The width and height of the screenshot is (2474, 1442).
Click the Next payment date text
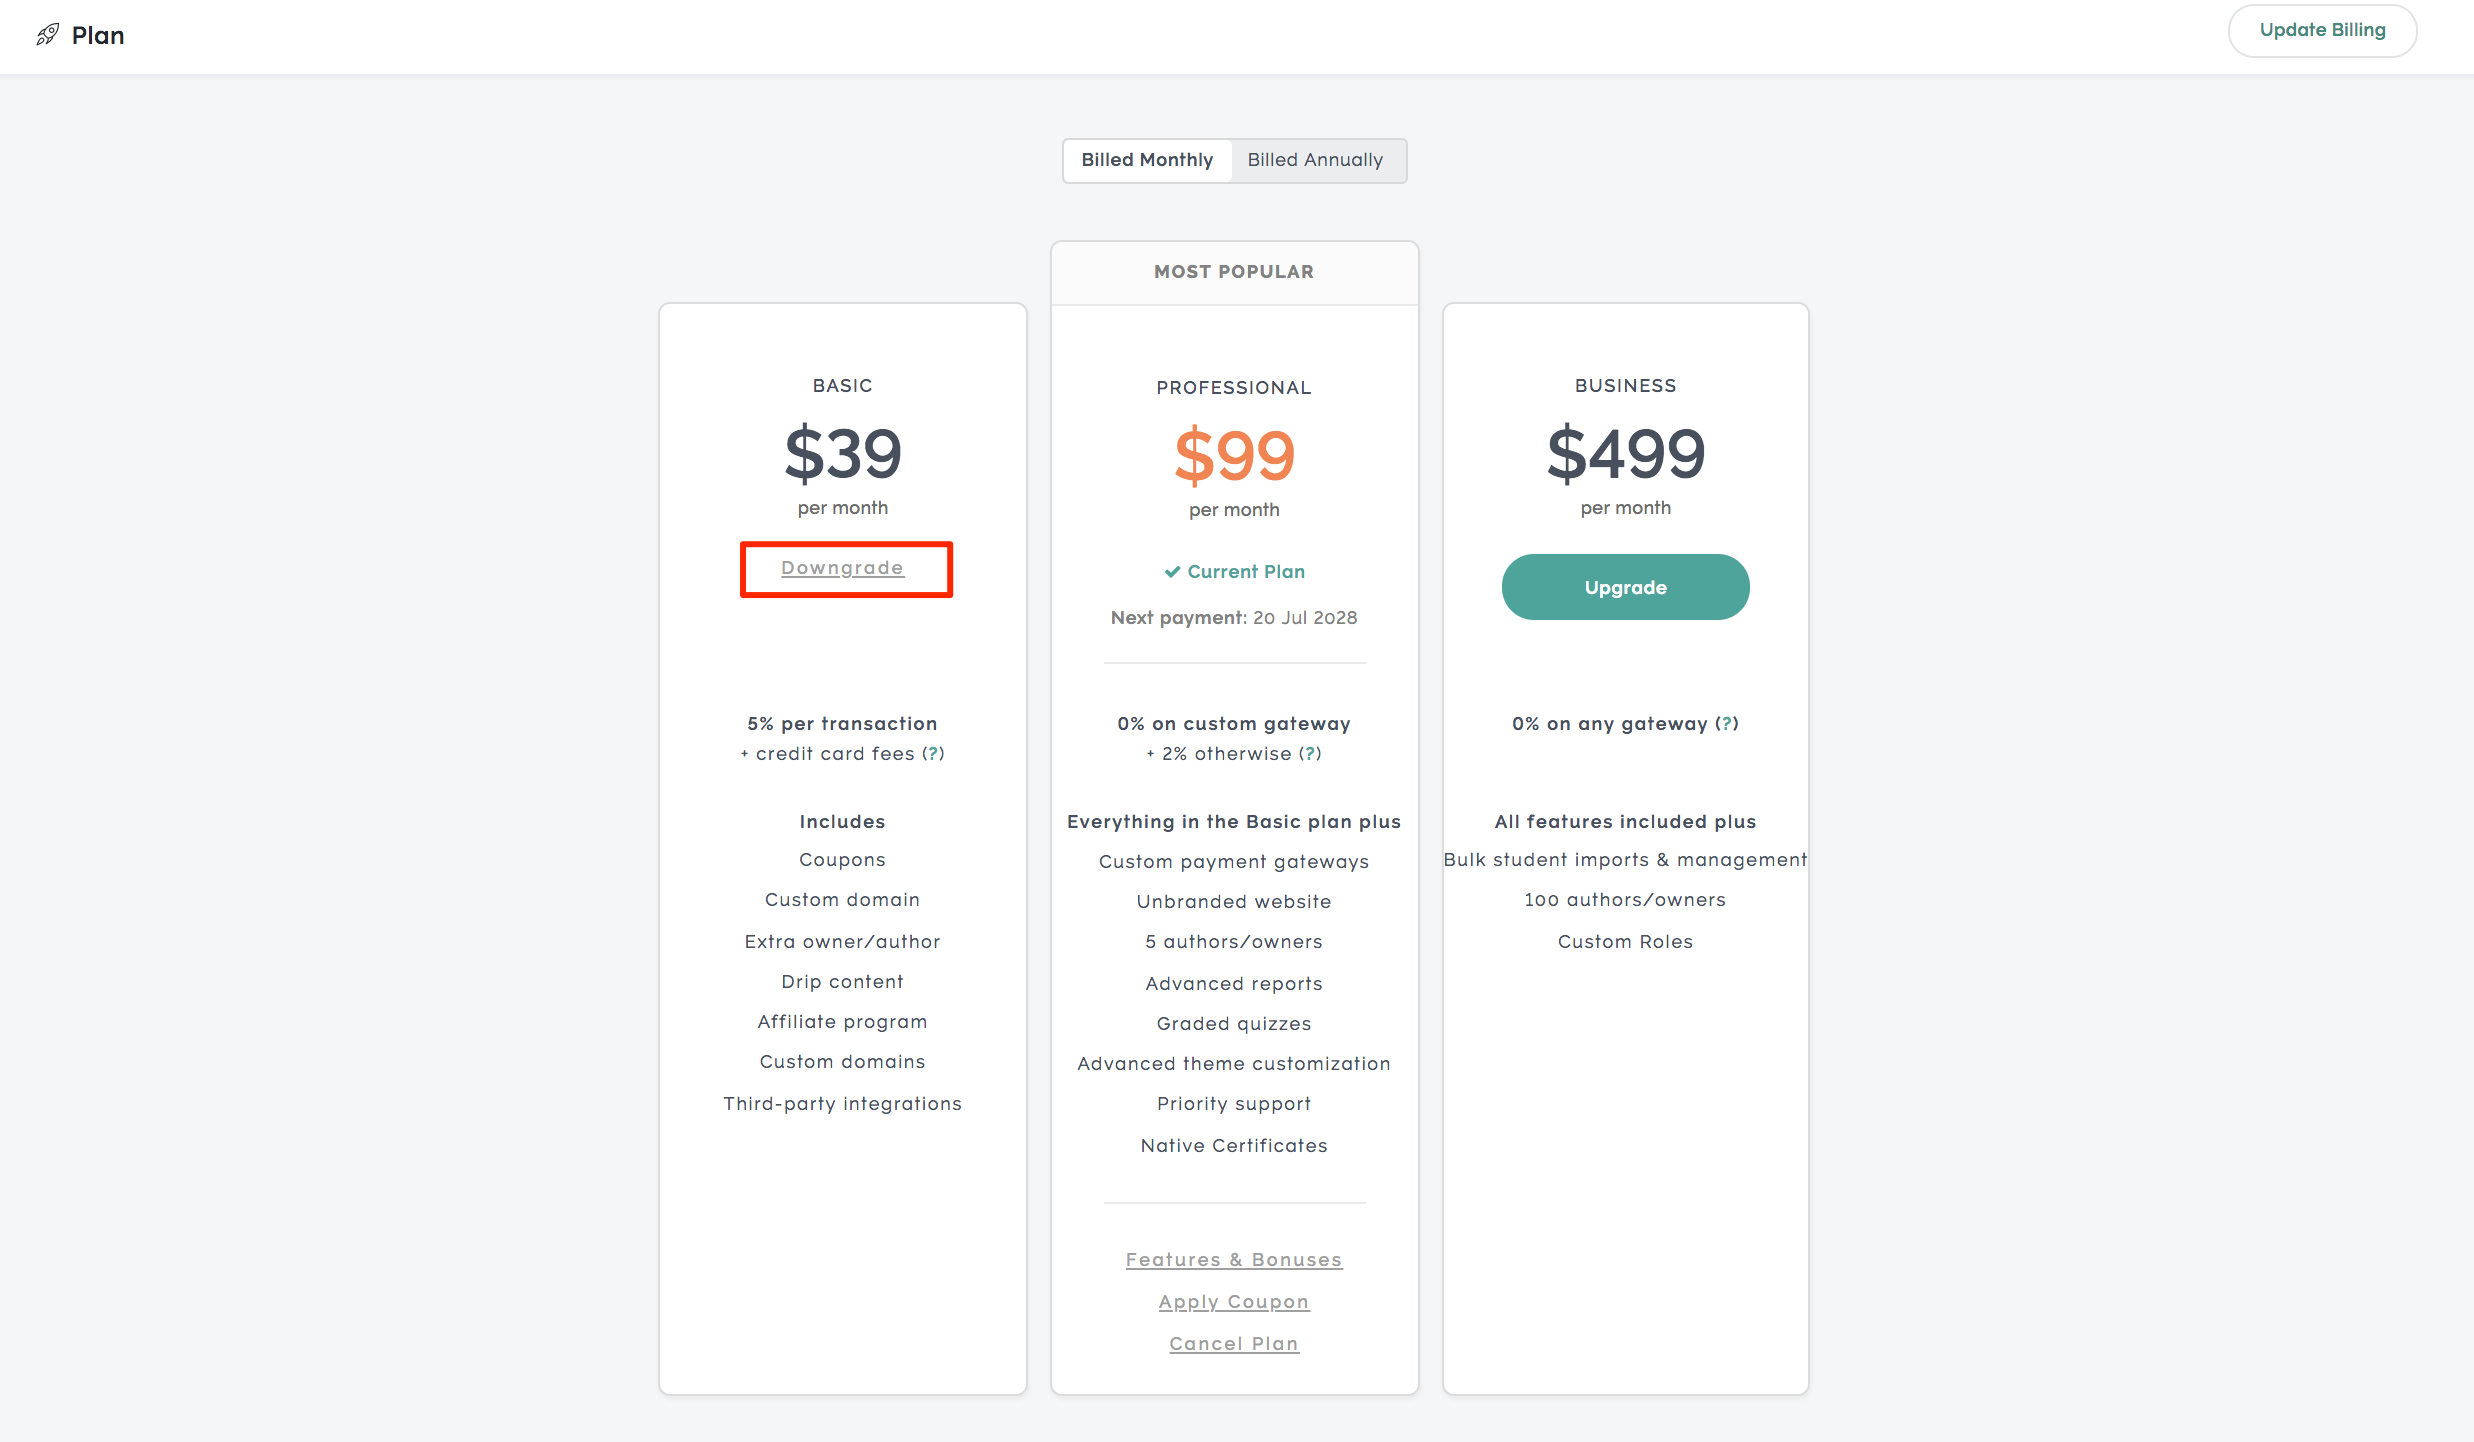[1305, 618]
